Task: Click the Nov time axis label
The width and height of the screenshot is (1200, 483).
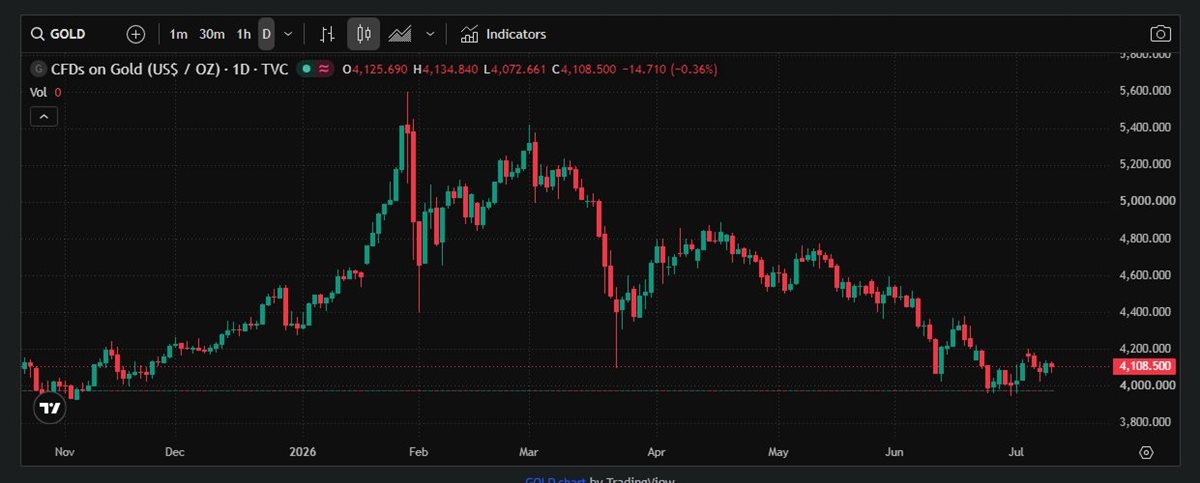Action: click(65, 452)
